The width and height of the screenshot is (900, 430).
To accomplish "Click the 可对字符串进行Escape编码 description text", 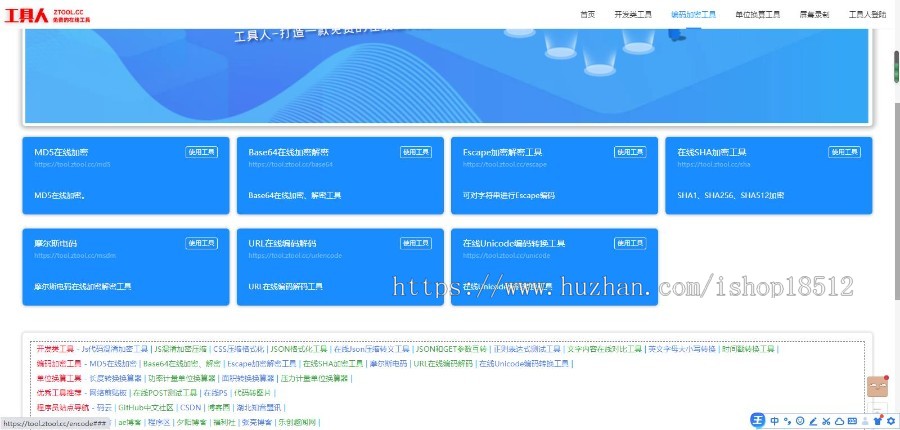I will pos(509,195).
